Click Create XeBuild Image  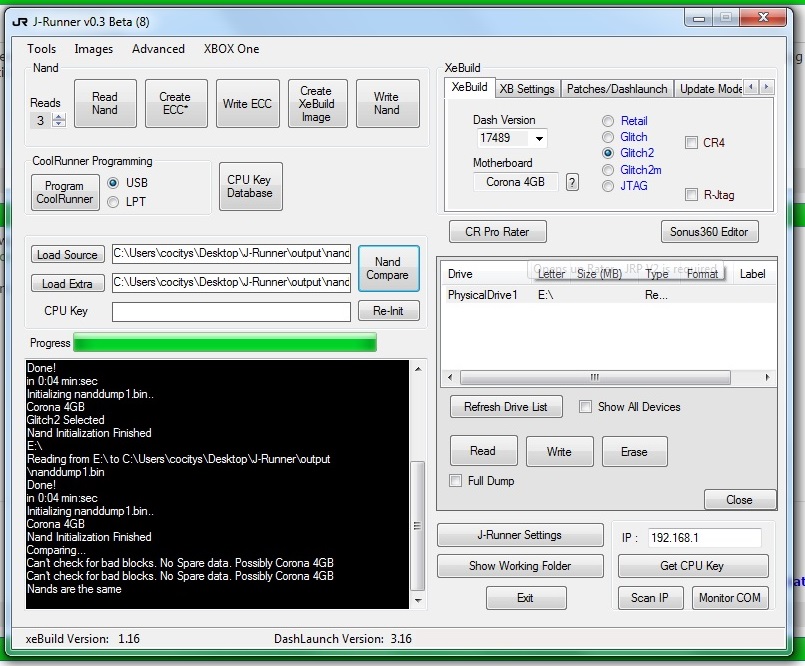318,103
